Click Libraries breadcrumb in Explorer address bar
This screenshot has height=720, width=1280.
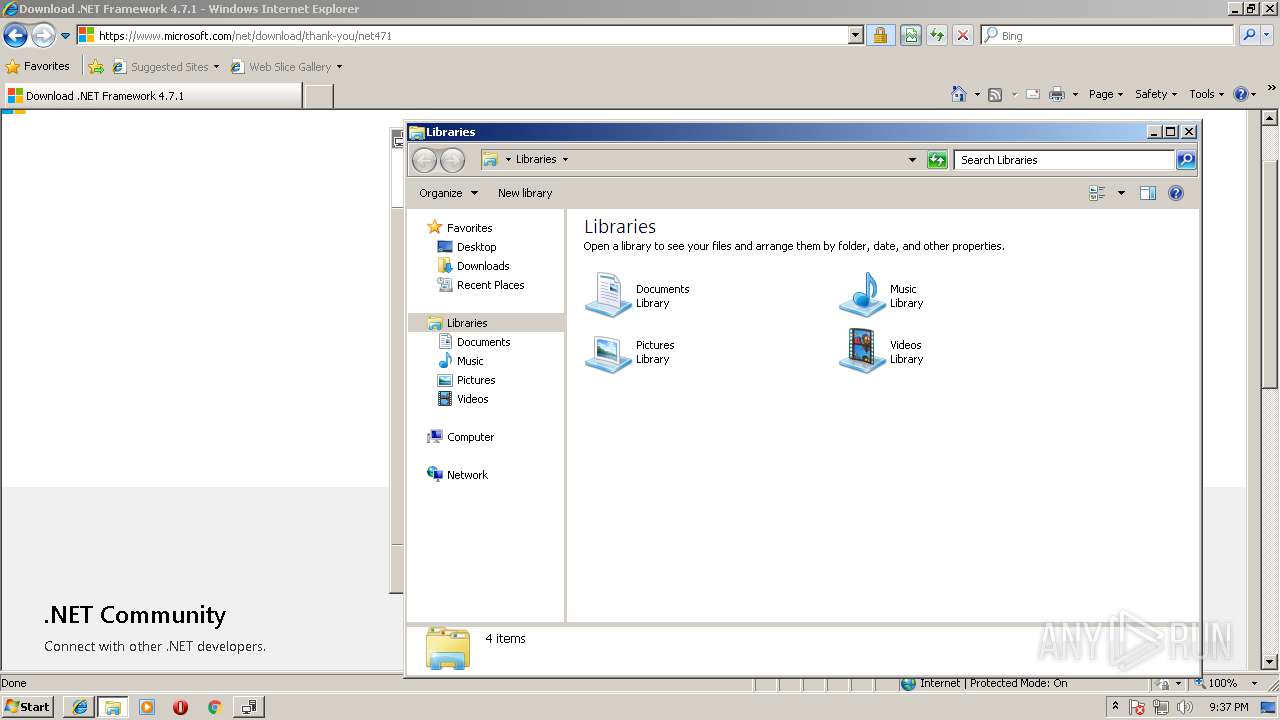click(536, 159)
